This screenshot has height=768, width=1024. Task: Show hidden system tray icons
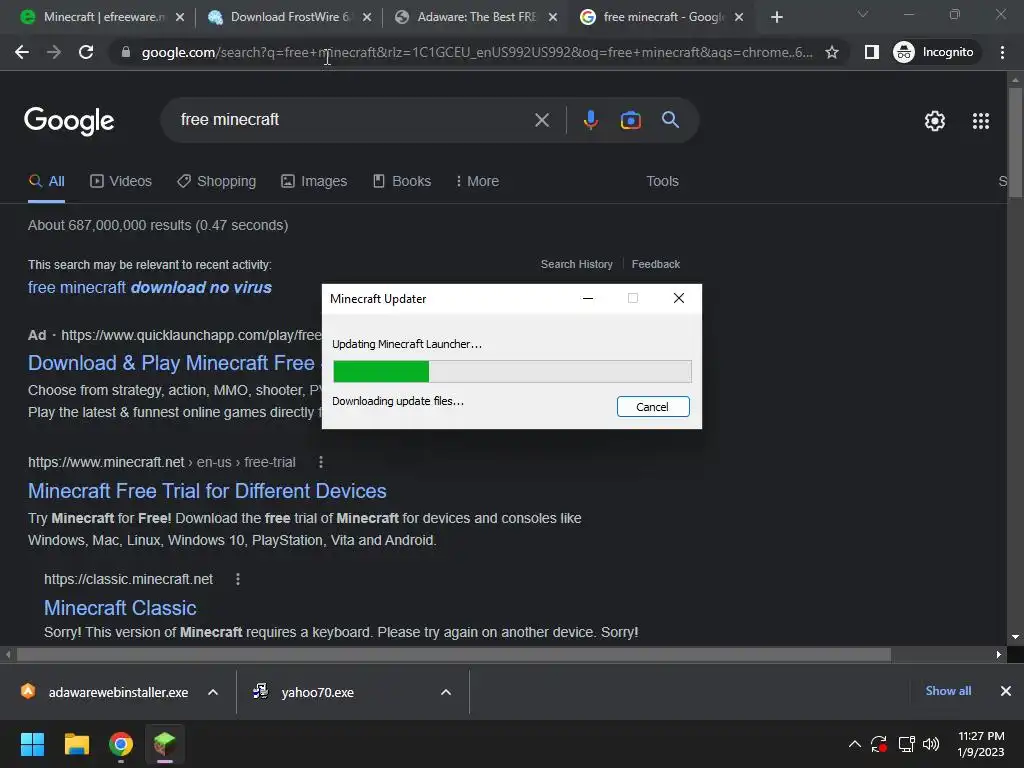(854, 744)
